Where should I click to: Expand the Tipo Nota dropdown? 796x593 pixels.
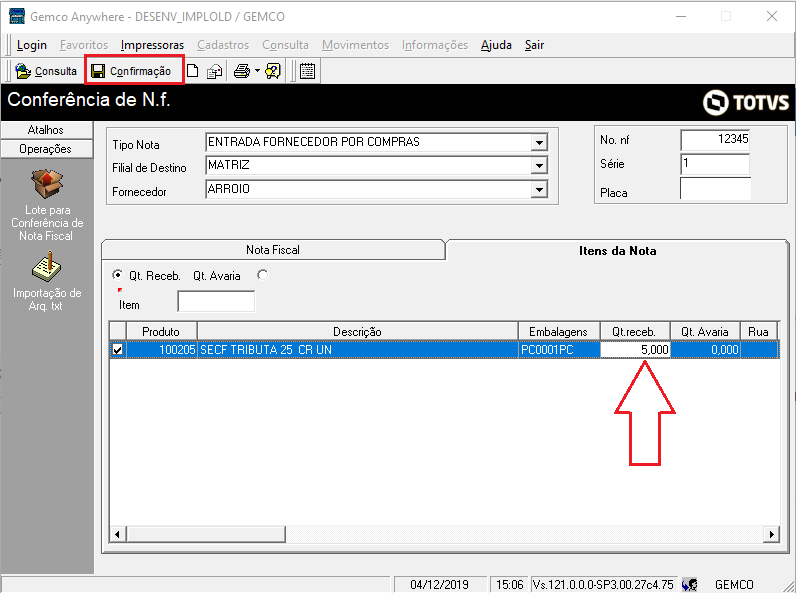pyautogui.click(x=539, y=143)
